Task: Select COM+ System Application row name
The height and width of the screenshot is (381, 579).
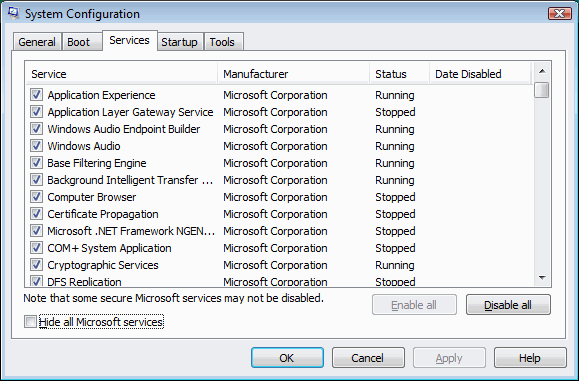Action: [109, 248]
